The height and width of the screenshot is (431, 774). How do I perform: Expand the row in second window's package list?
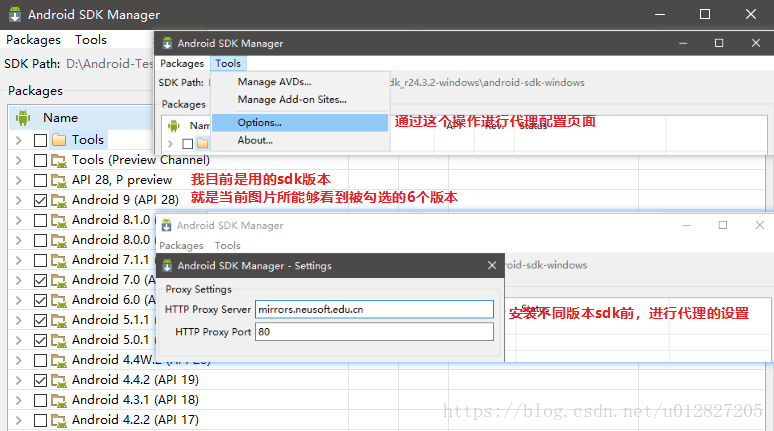pyautogui.click(x=170, y=144)
